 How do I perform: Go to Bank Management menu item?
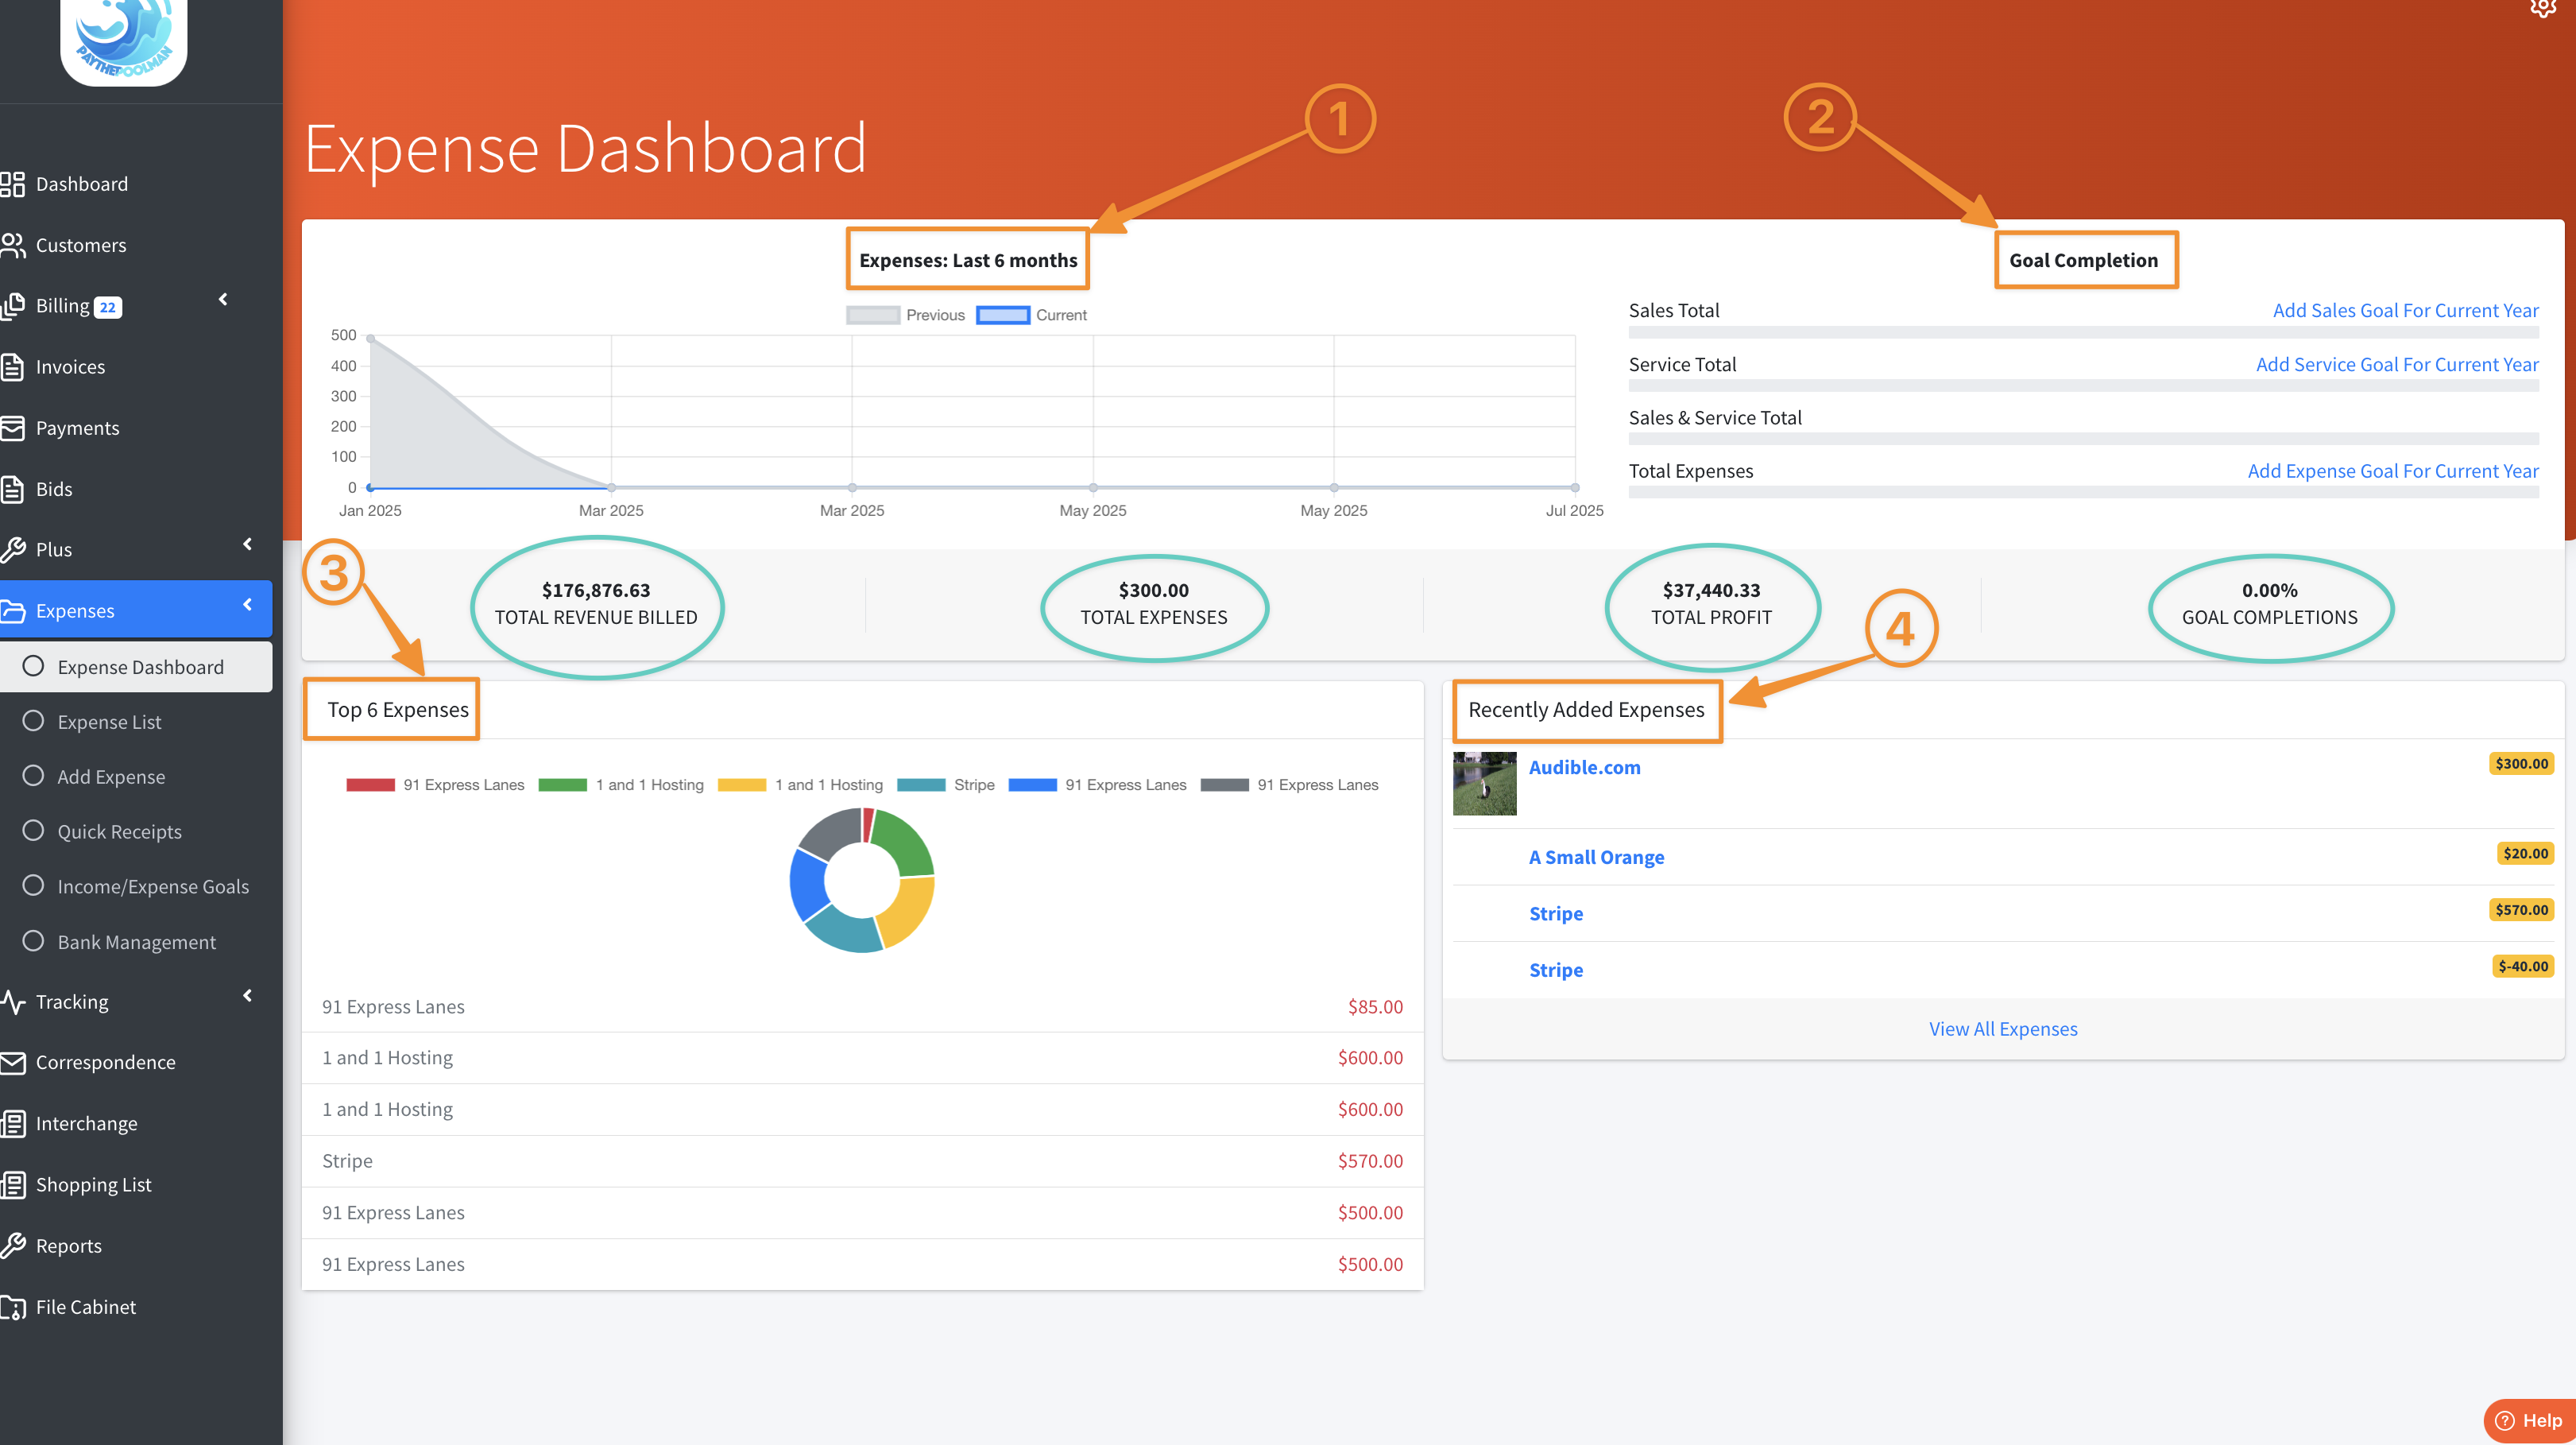click(136, 942)
